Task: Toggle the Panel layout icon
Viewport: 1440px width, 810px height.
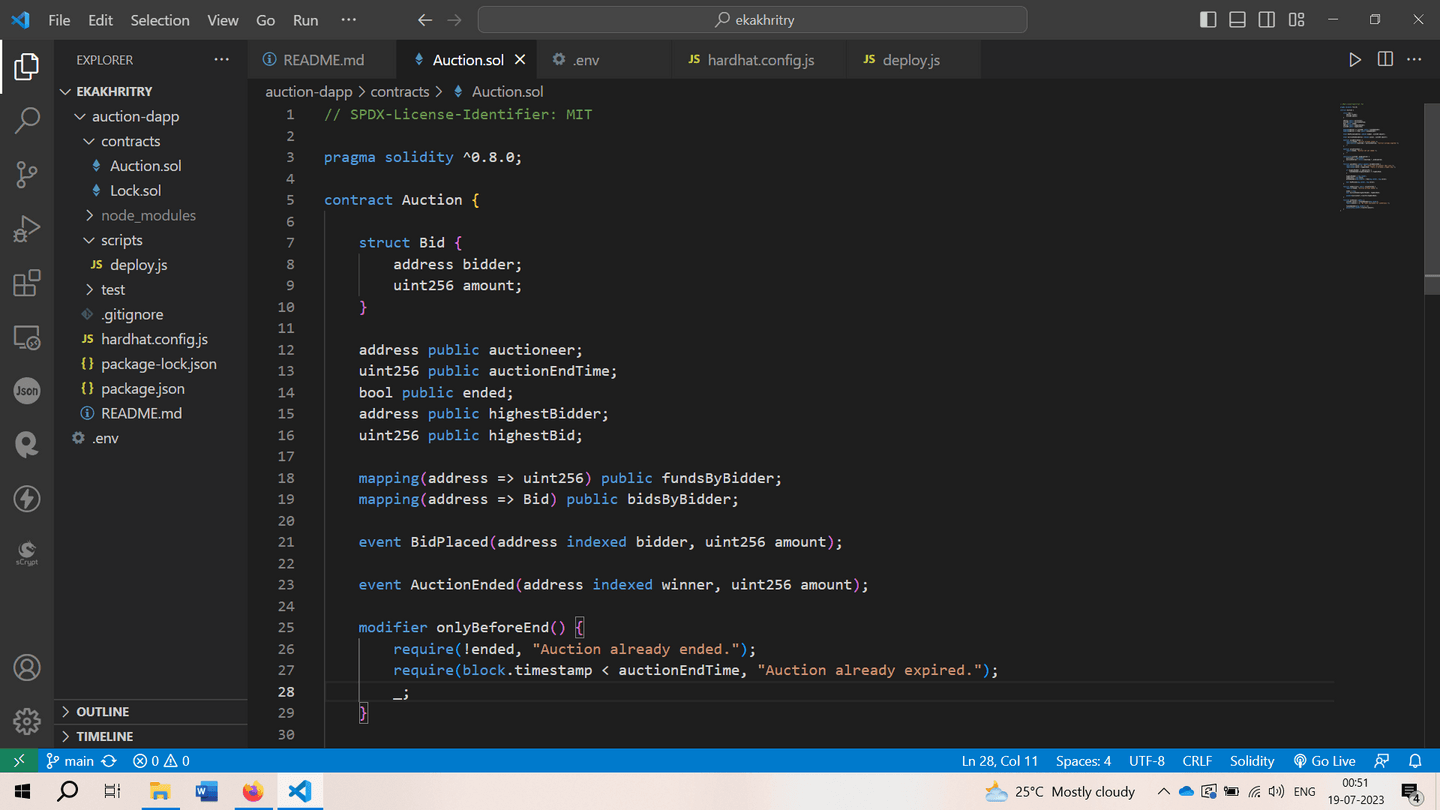Action: point(1238,20)
